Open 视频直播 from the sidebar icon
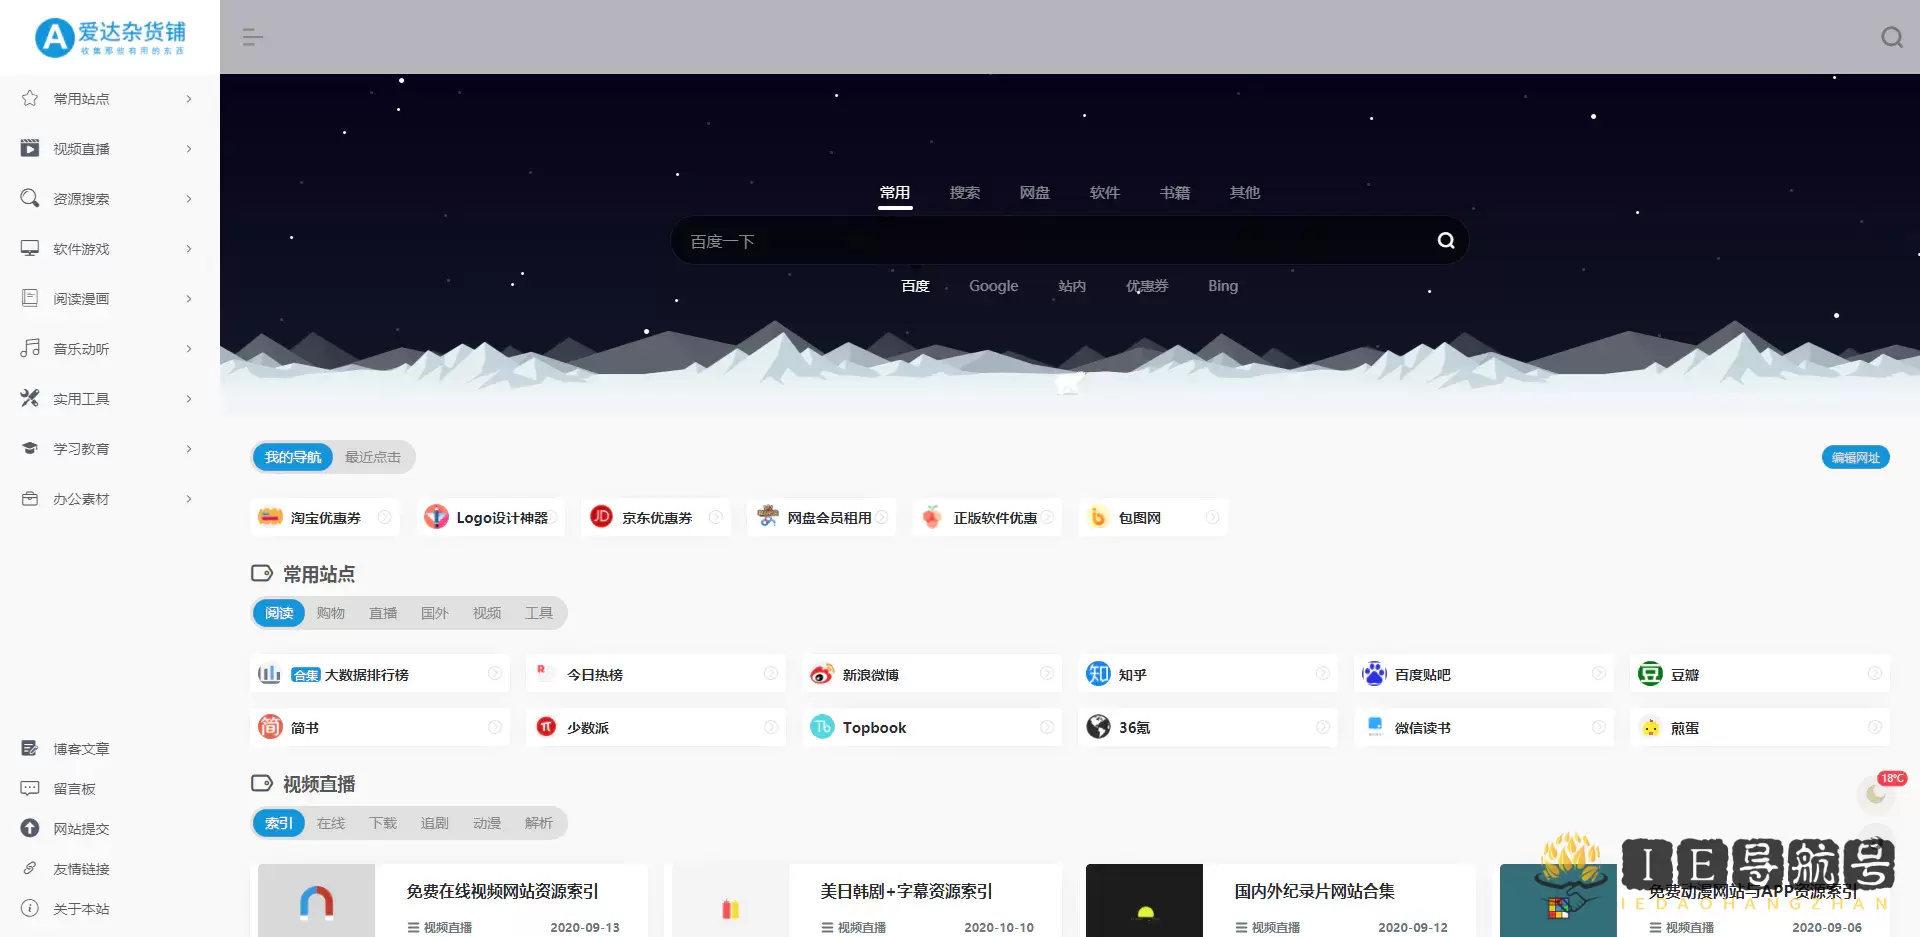This screenshot has height=937, width=1920. 30,148
